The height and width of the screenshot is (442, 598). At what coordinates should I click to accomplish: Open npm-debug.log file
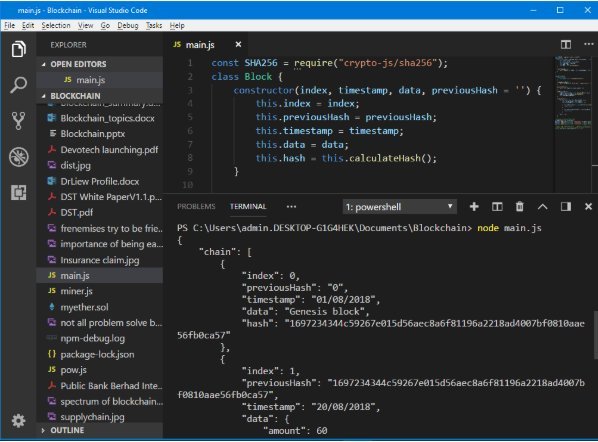pyautogui.click(x=100, y=339)
